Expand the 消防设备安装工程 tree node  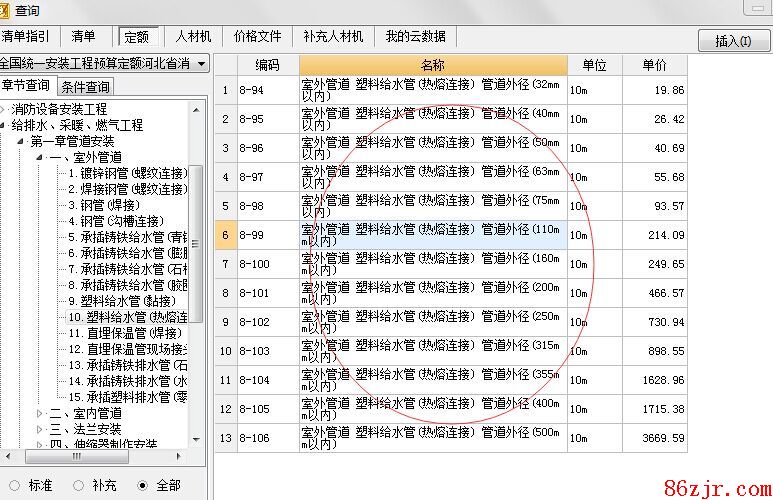(x=4, y=109)
